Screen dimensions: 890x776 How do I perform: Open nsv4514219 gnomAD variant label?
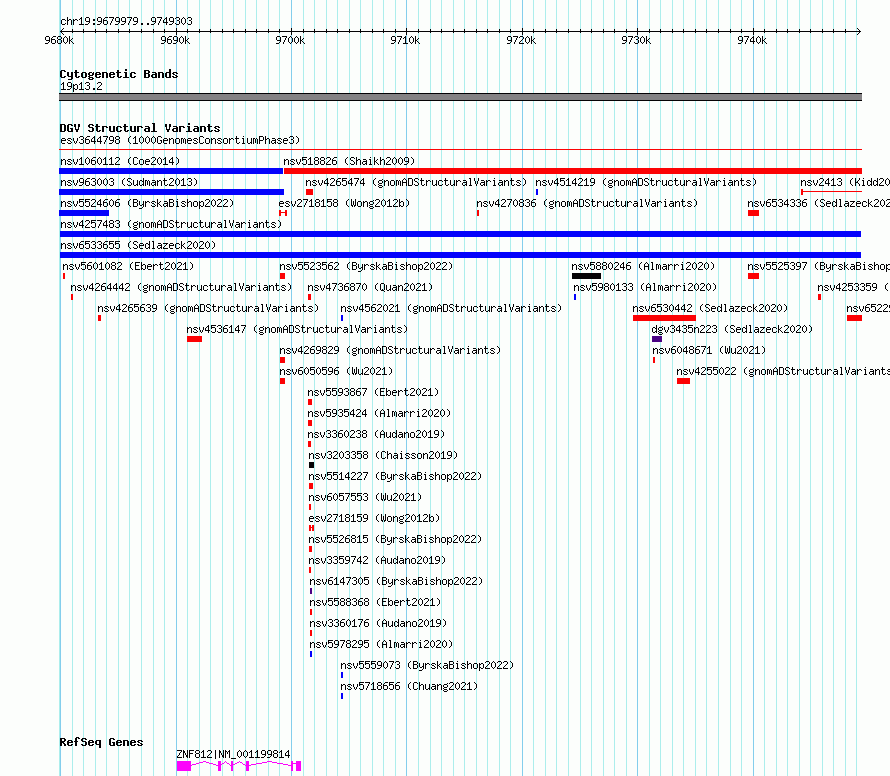point(646,182)
